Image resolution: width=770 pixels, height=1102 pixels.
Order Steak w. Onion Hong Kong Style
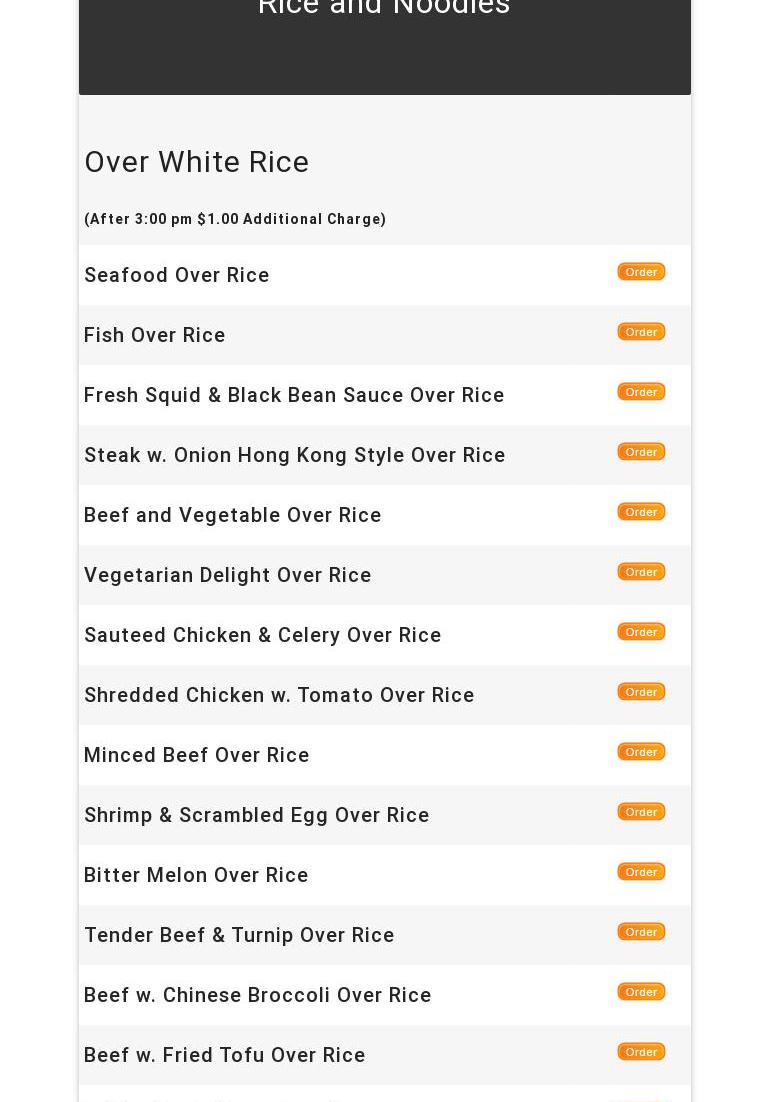click(641, 452)
